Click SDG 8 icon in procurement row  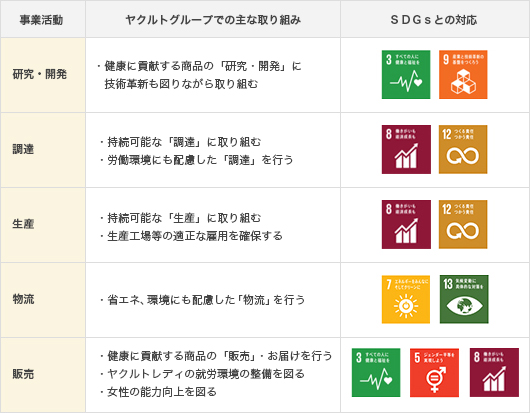(x=406, y=149)
